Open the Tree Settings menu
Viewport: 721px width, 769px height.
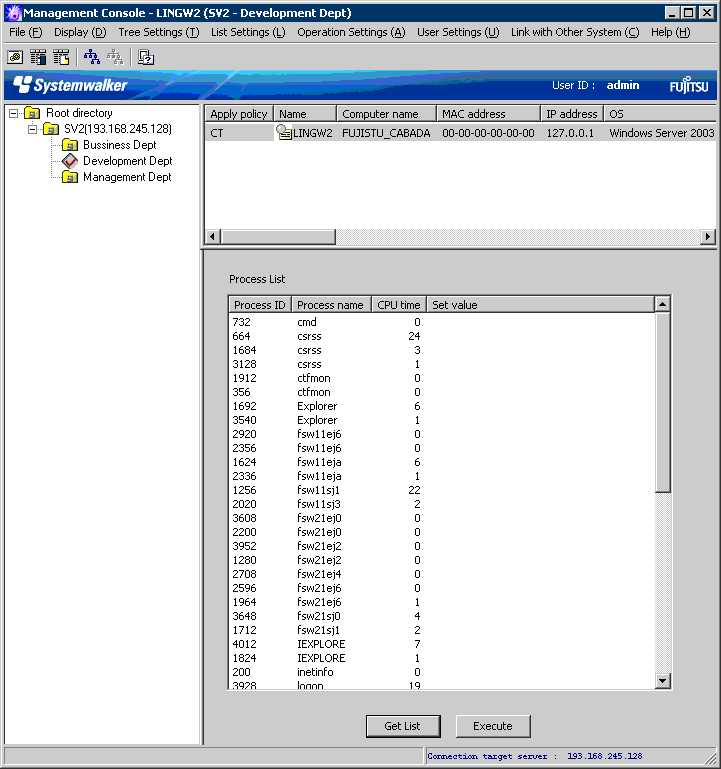(x=158, y=32)
